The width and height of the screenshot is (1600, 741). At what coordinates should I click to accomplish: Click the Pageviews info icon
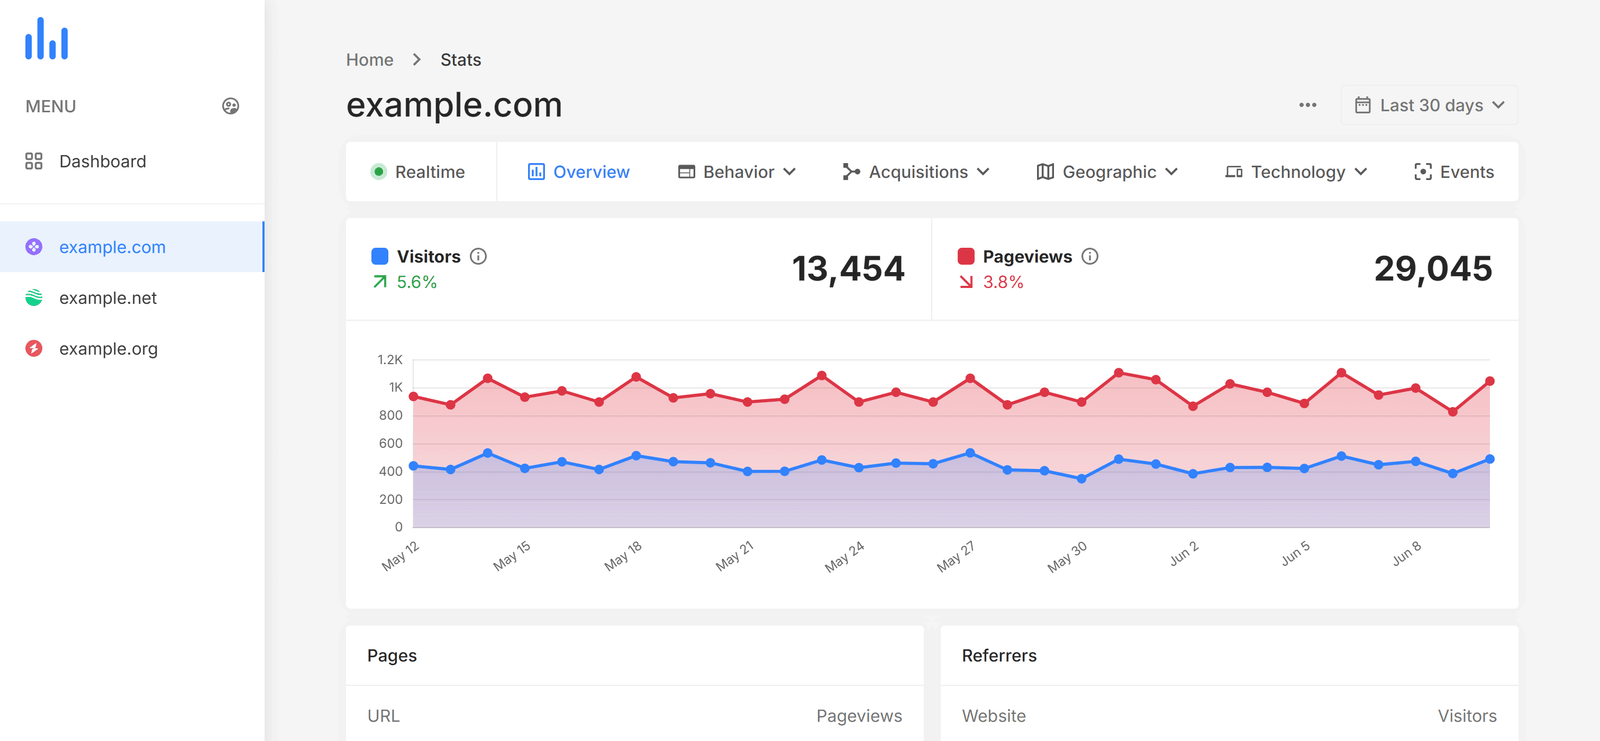pyautogui.click(x=1090, y=256)
